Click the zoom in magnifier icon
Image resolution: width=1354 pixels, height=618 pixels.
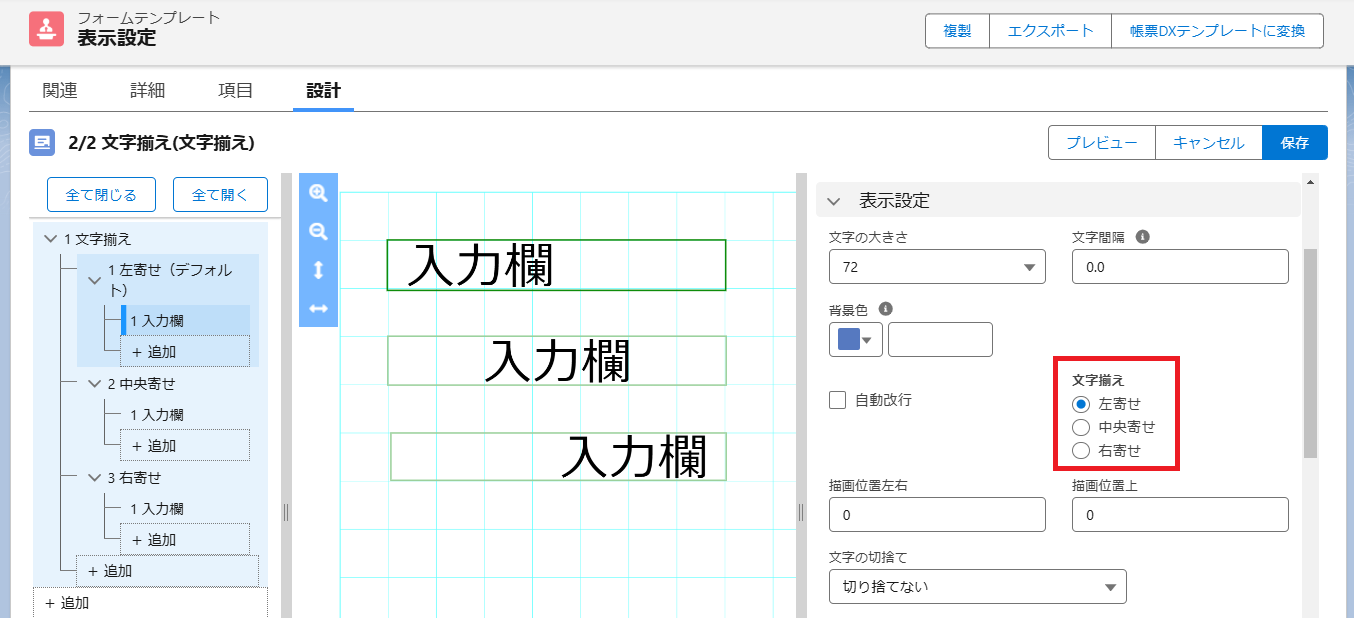318,193
